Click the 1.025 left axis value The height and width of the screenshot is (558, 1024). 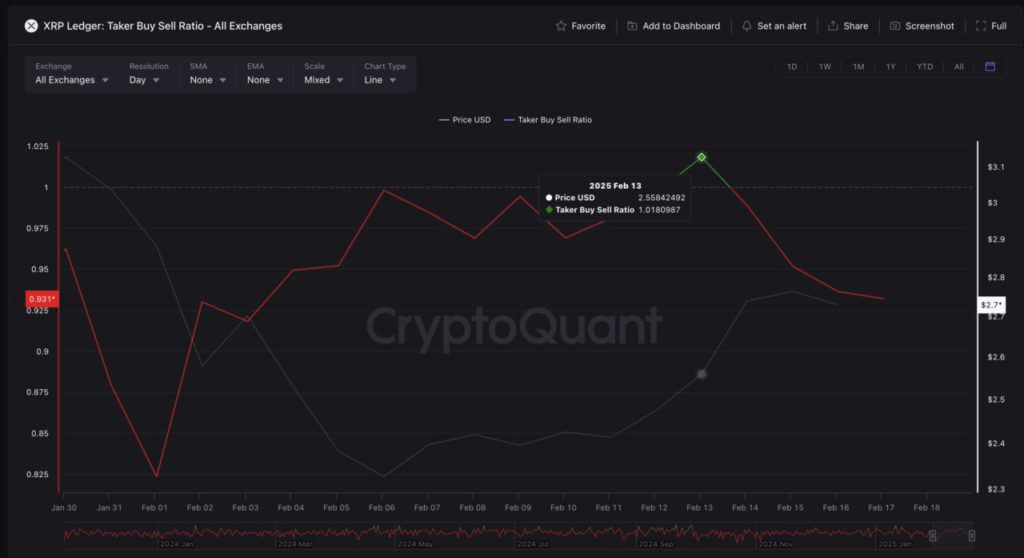(37, 146)
